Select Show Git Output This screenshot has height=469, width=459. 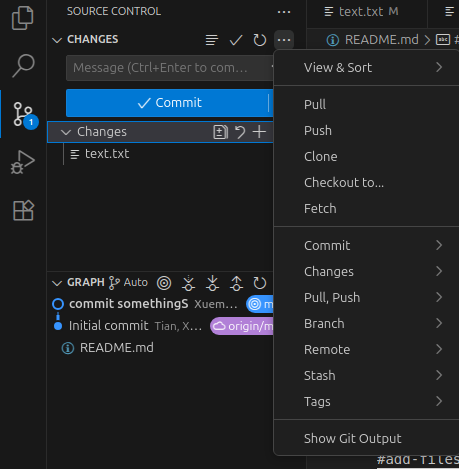pyautogui.click(x=366, y=439)
